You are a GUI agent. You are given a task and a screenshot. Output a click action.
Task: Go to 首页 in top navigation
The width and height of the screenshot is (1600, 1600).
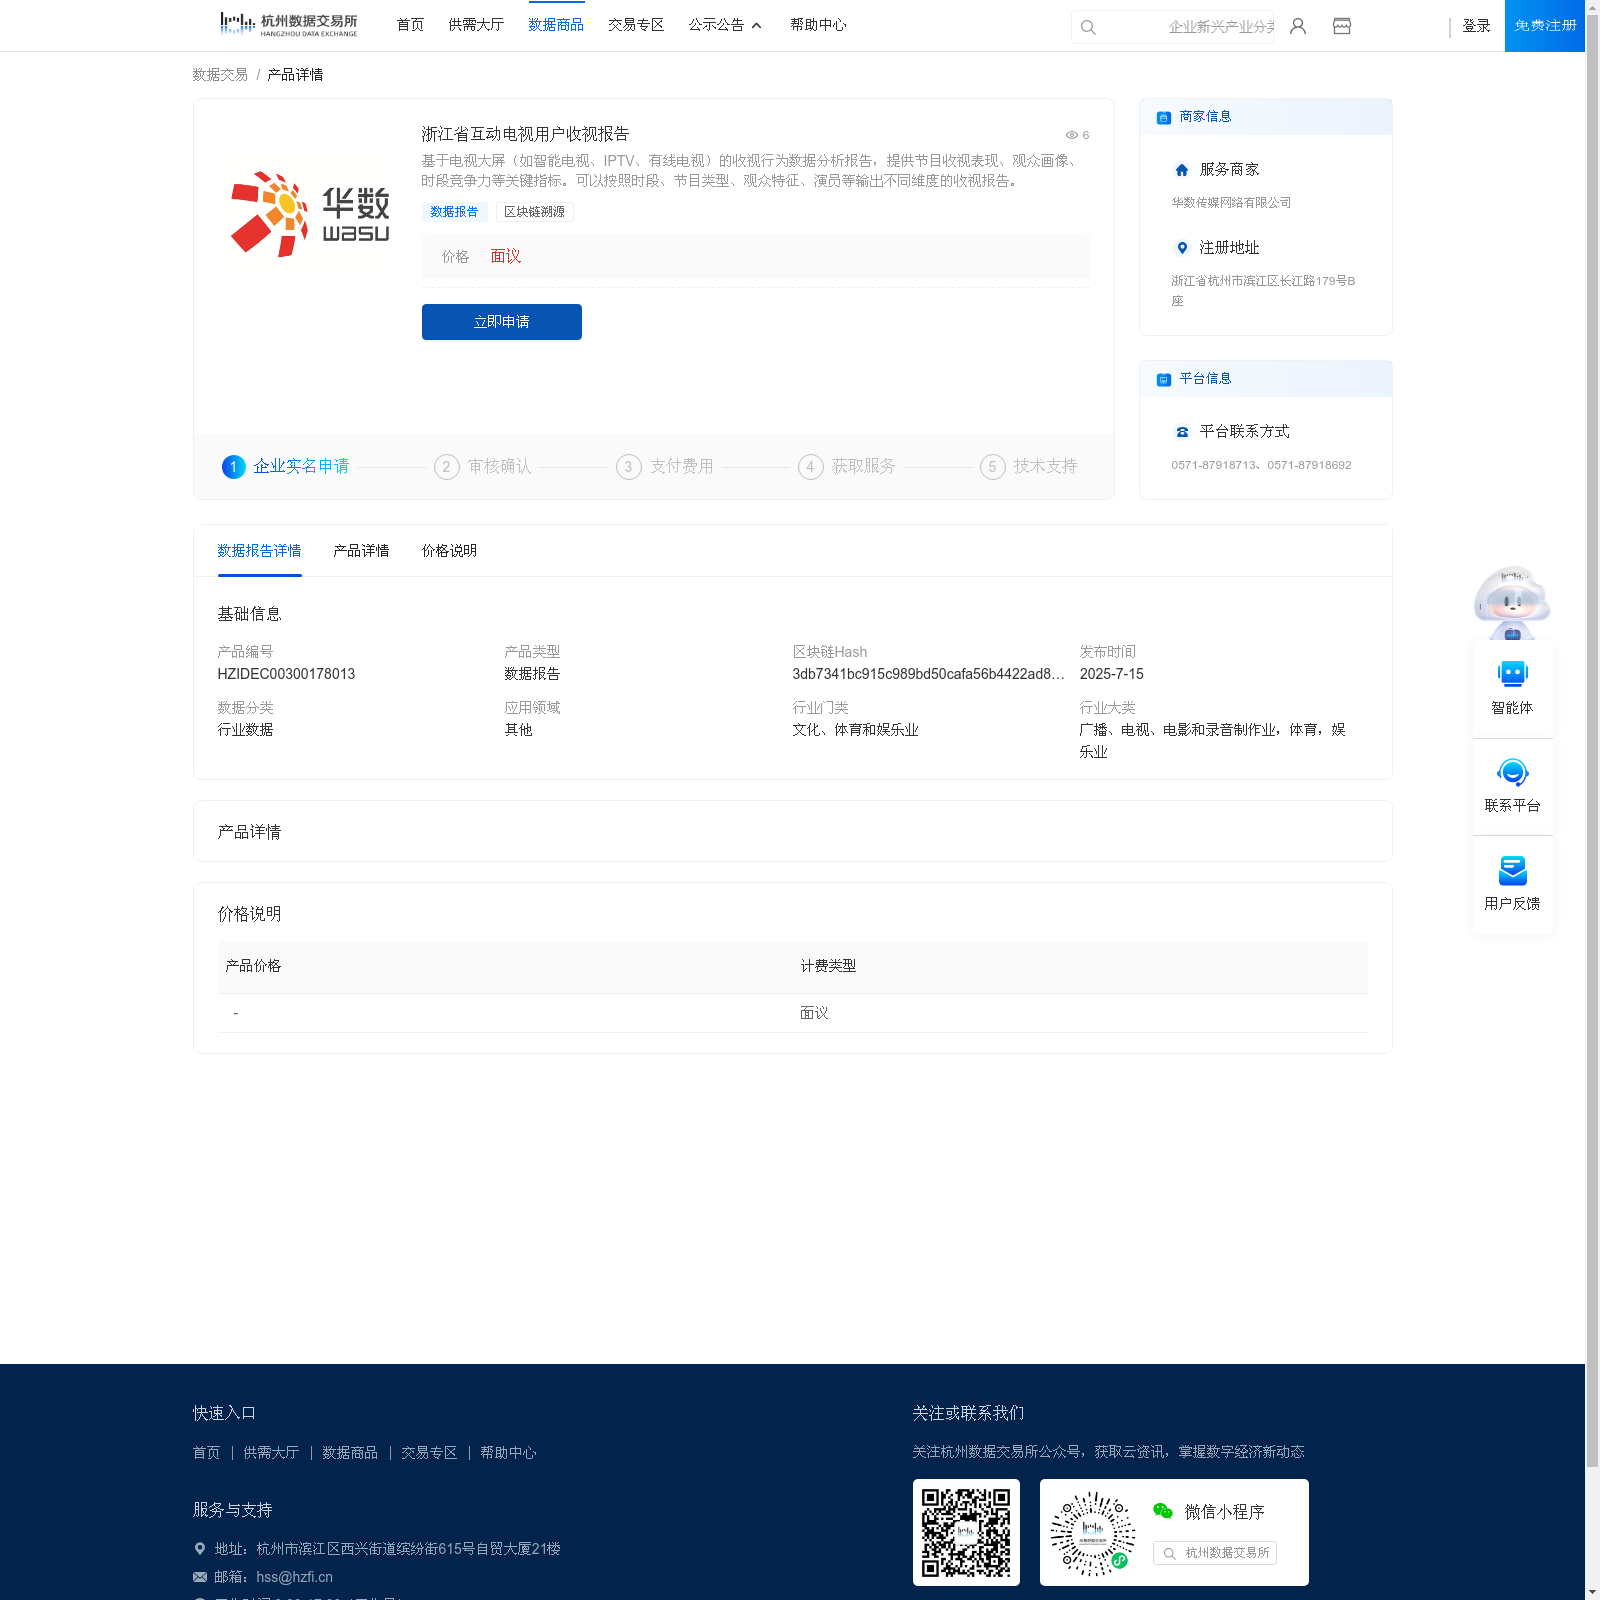(410, 25)
